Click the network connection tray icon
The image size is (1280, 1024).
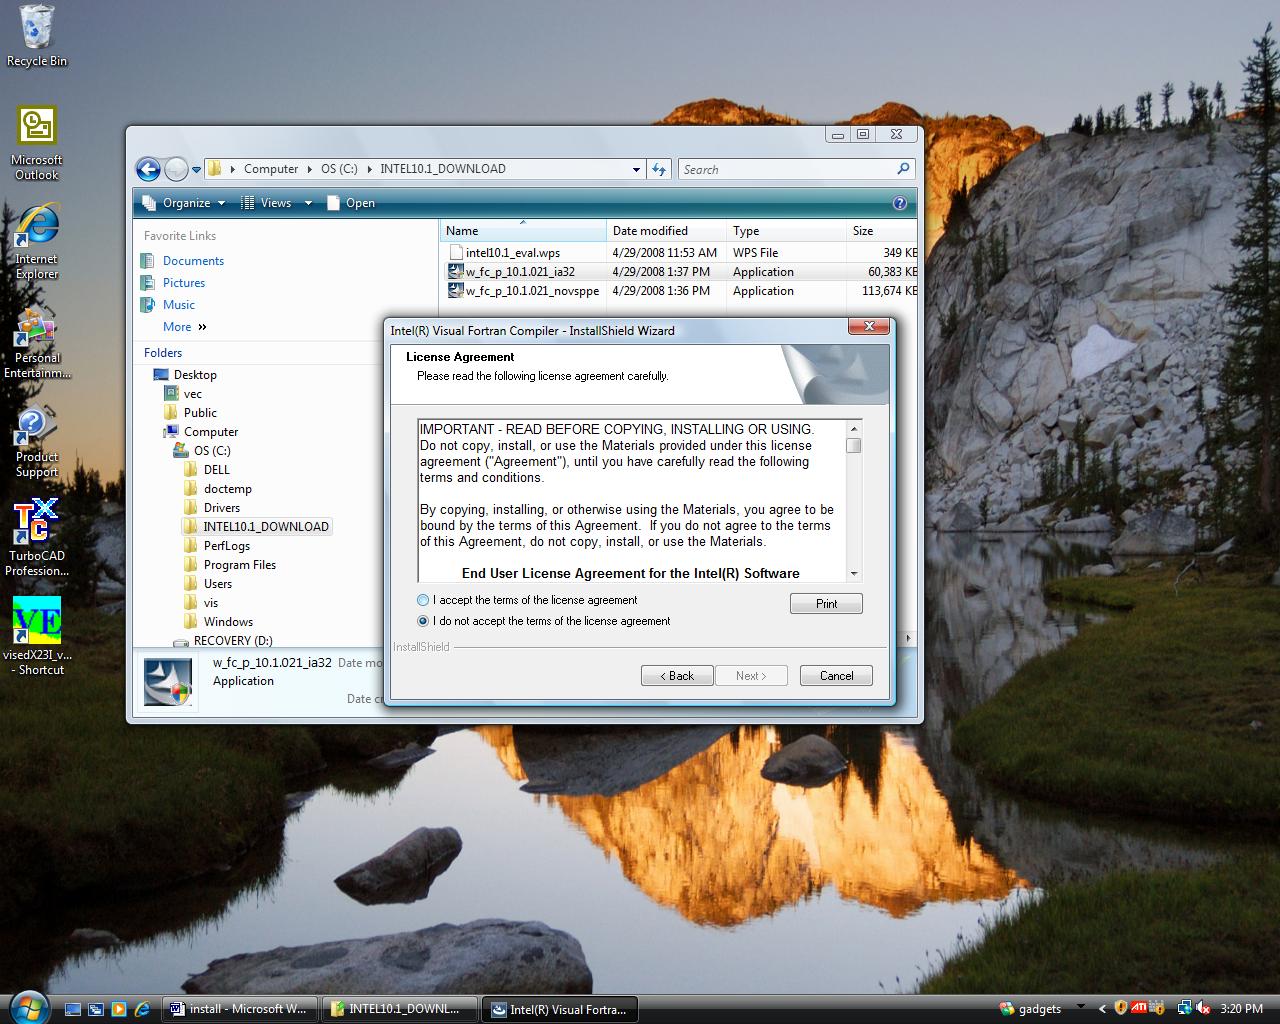1185,1008
